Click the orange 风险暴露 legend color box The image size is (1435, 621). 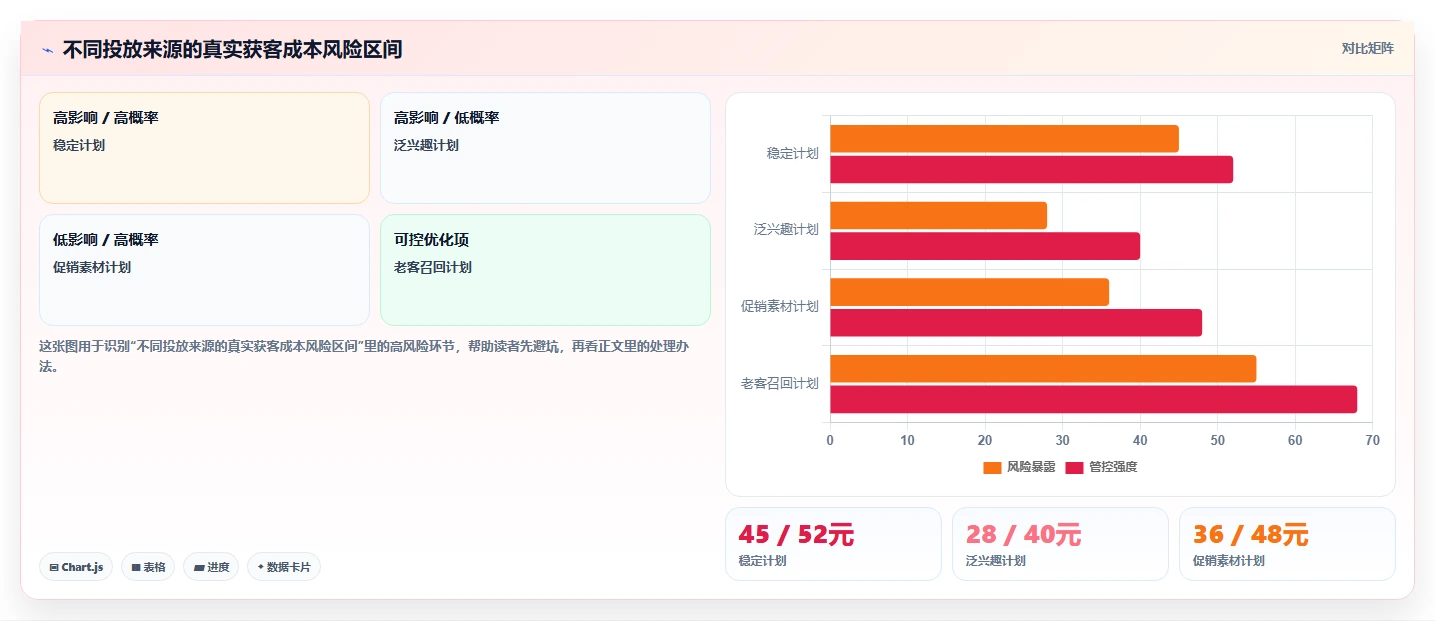click(x=992, y=468)
